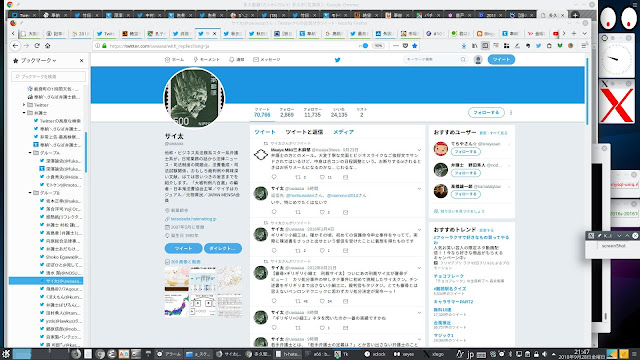Click いいね 24,135 count
Image resolution: width=640 pixels, height=360 pixels.
pyautogui.click(x=339, y=113)
